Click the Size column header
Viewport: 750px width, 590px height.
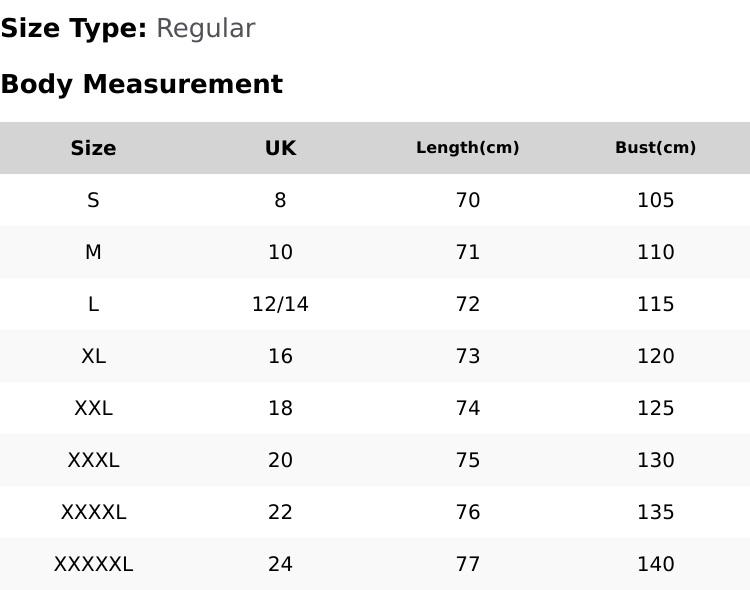pyautogui.click(x=93, y=148)
